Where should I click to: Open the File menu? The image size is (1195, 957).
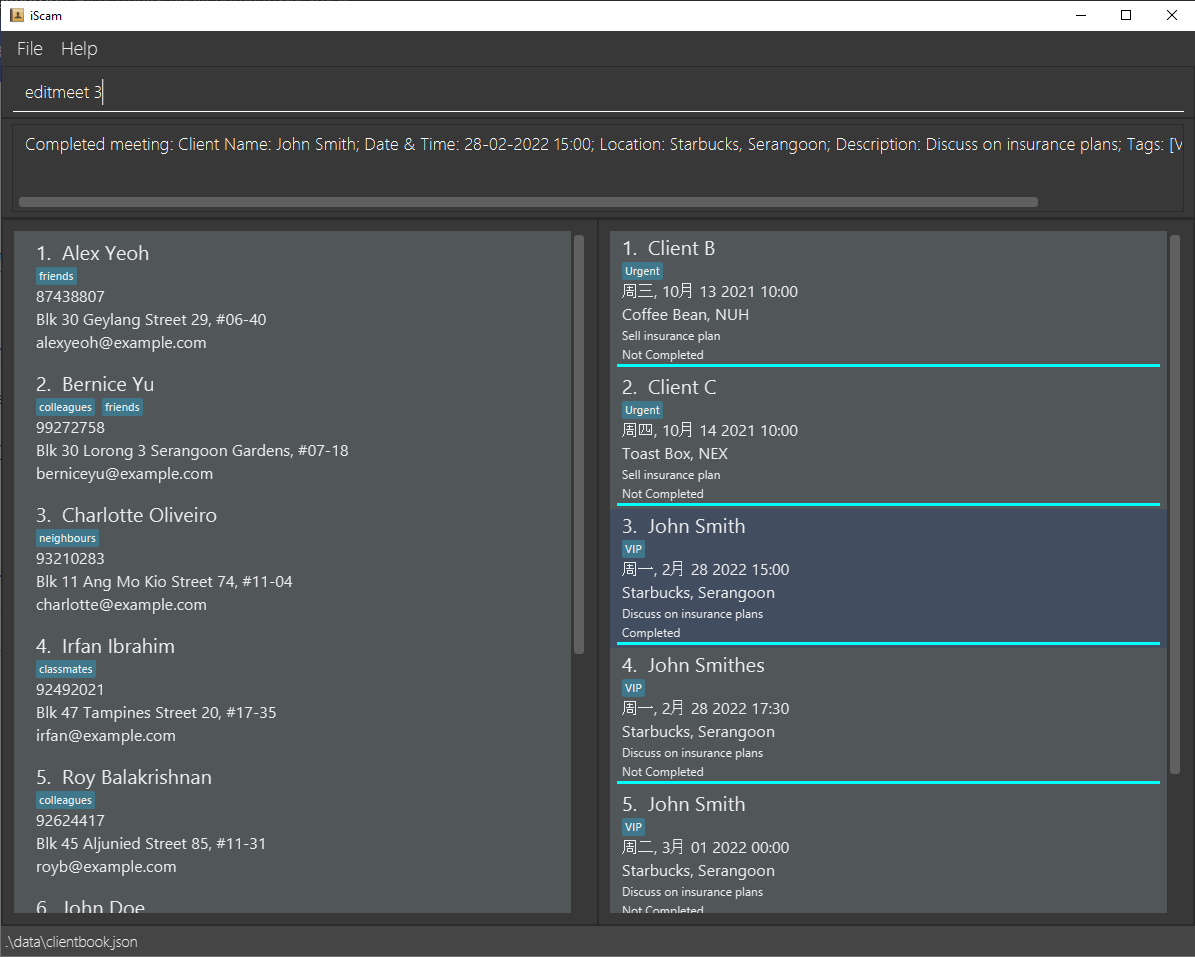click(30, 49)
